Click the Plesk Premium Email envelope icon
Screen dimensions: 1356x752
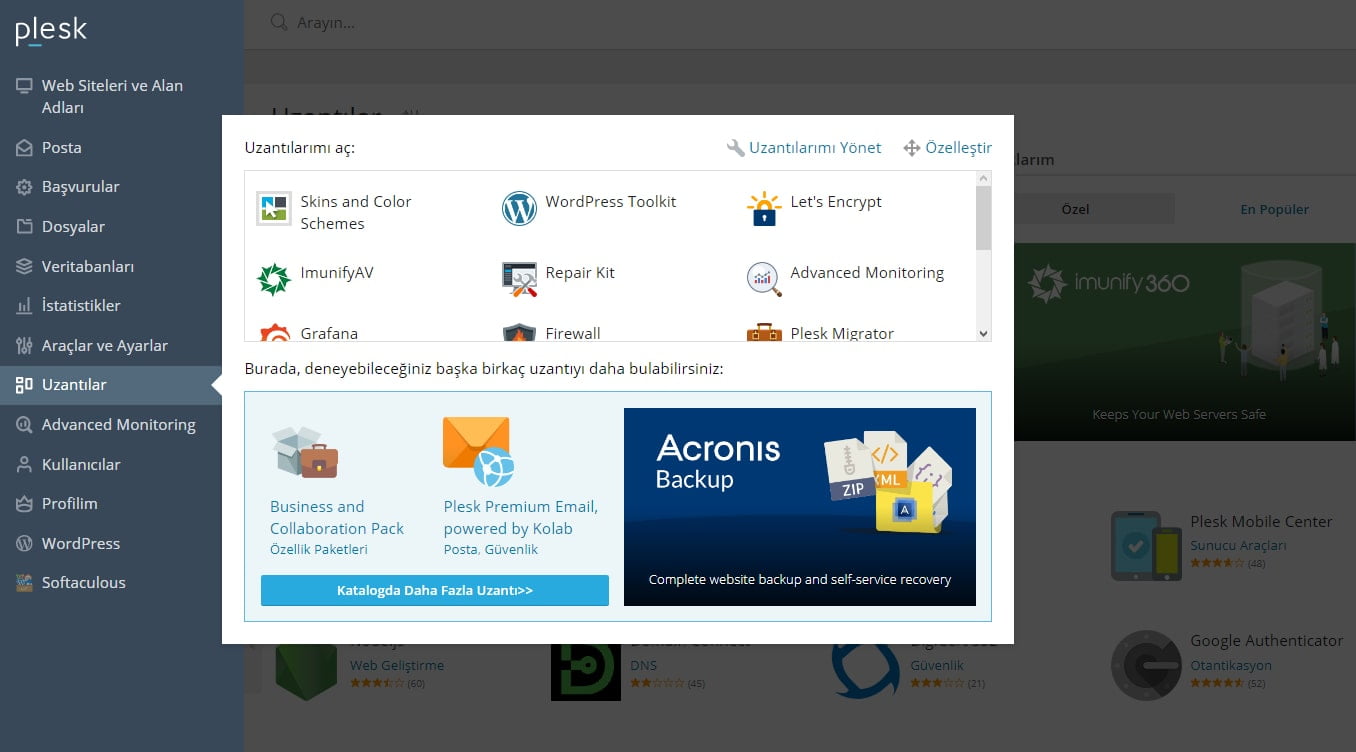478,451
